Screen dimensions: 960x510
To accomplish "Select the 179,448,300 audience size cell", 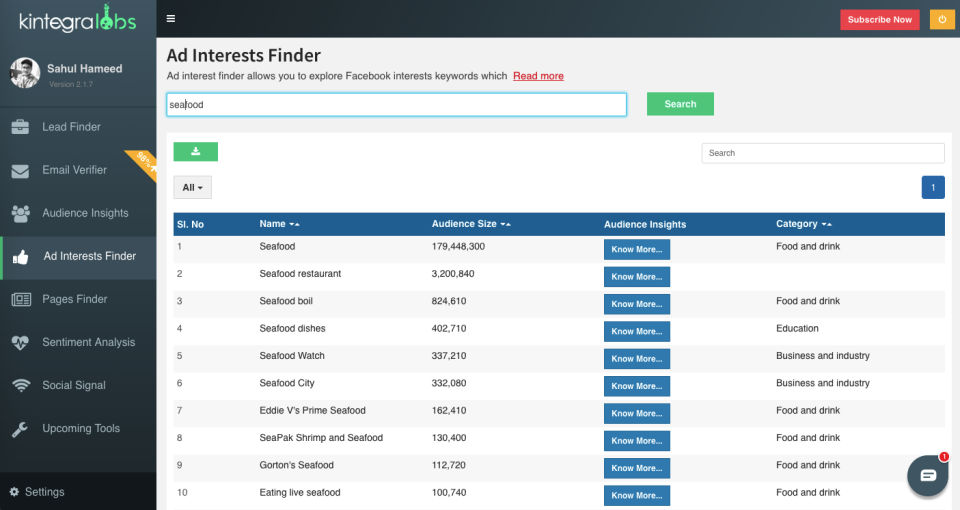I will [x=458, y=246].
